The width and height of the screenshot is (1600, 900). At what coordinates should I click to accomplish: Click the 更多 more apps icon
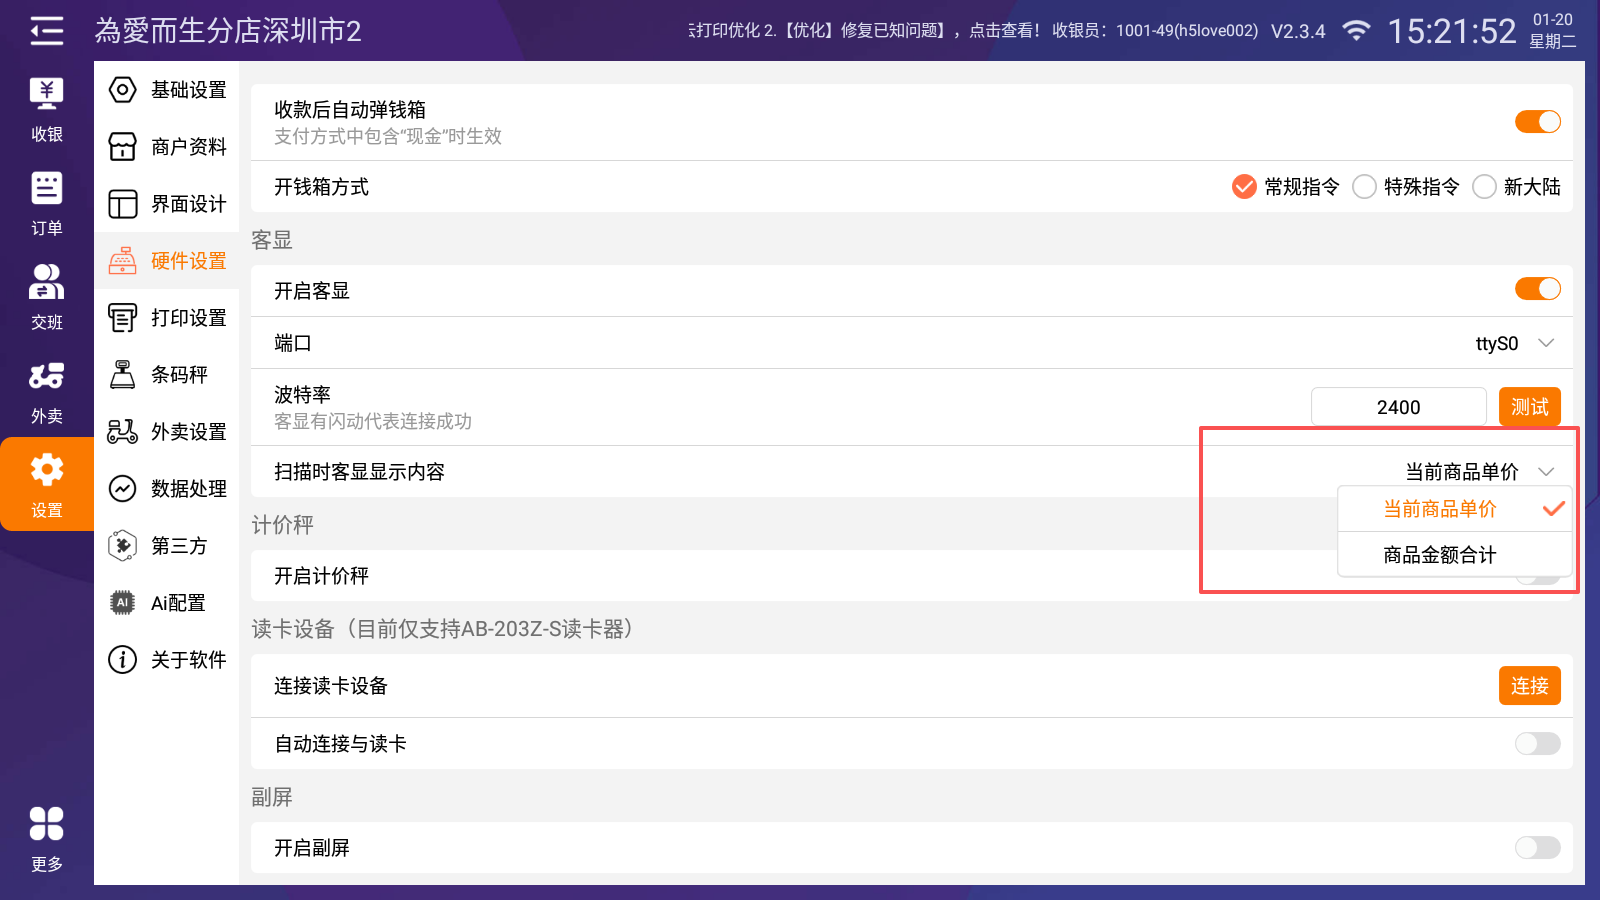(46, 839)
